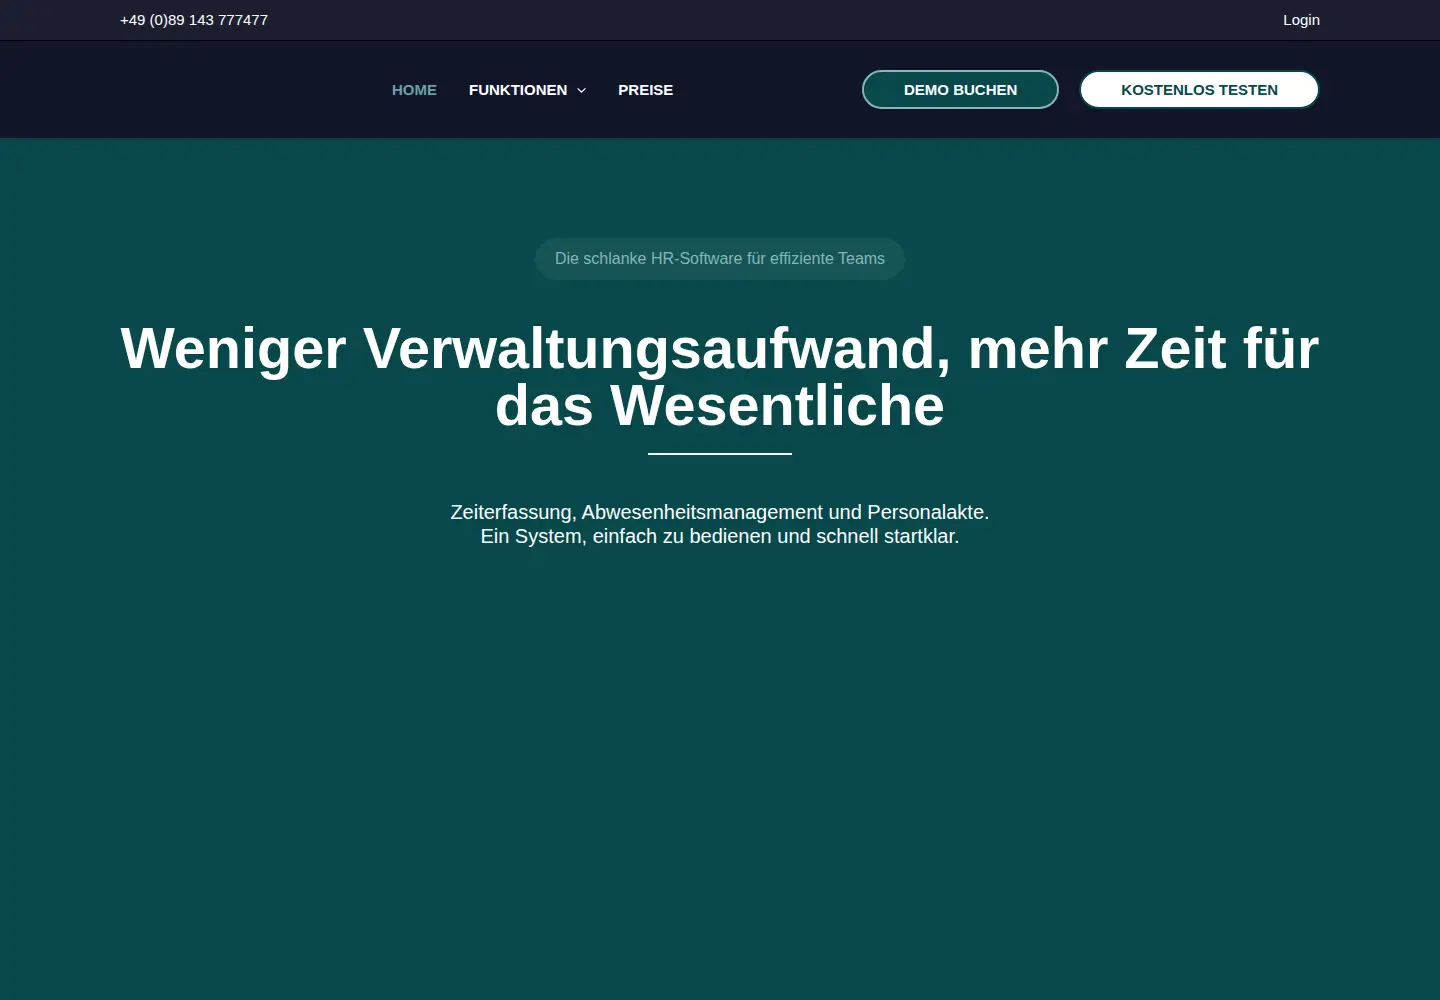Screen dimensions: 1440x1000
Task: Go to the HOME menu item
Action: 414,90
